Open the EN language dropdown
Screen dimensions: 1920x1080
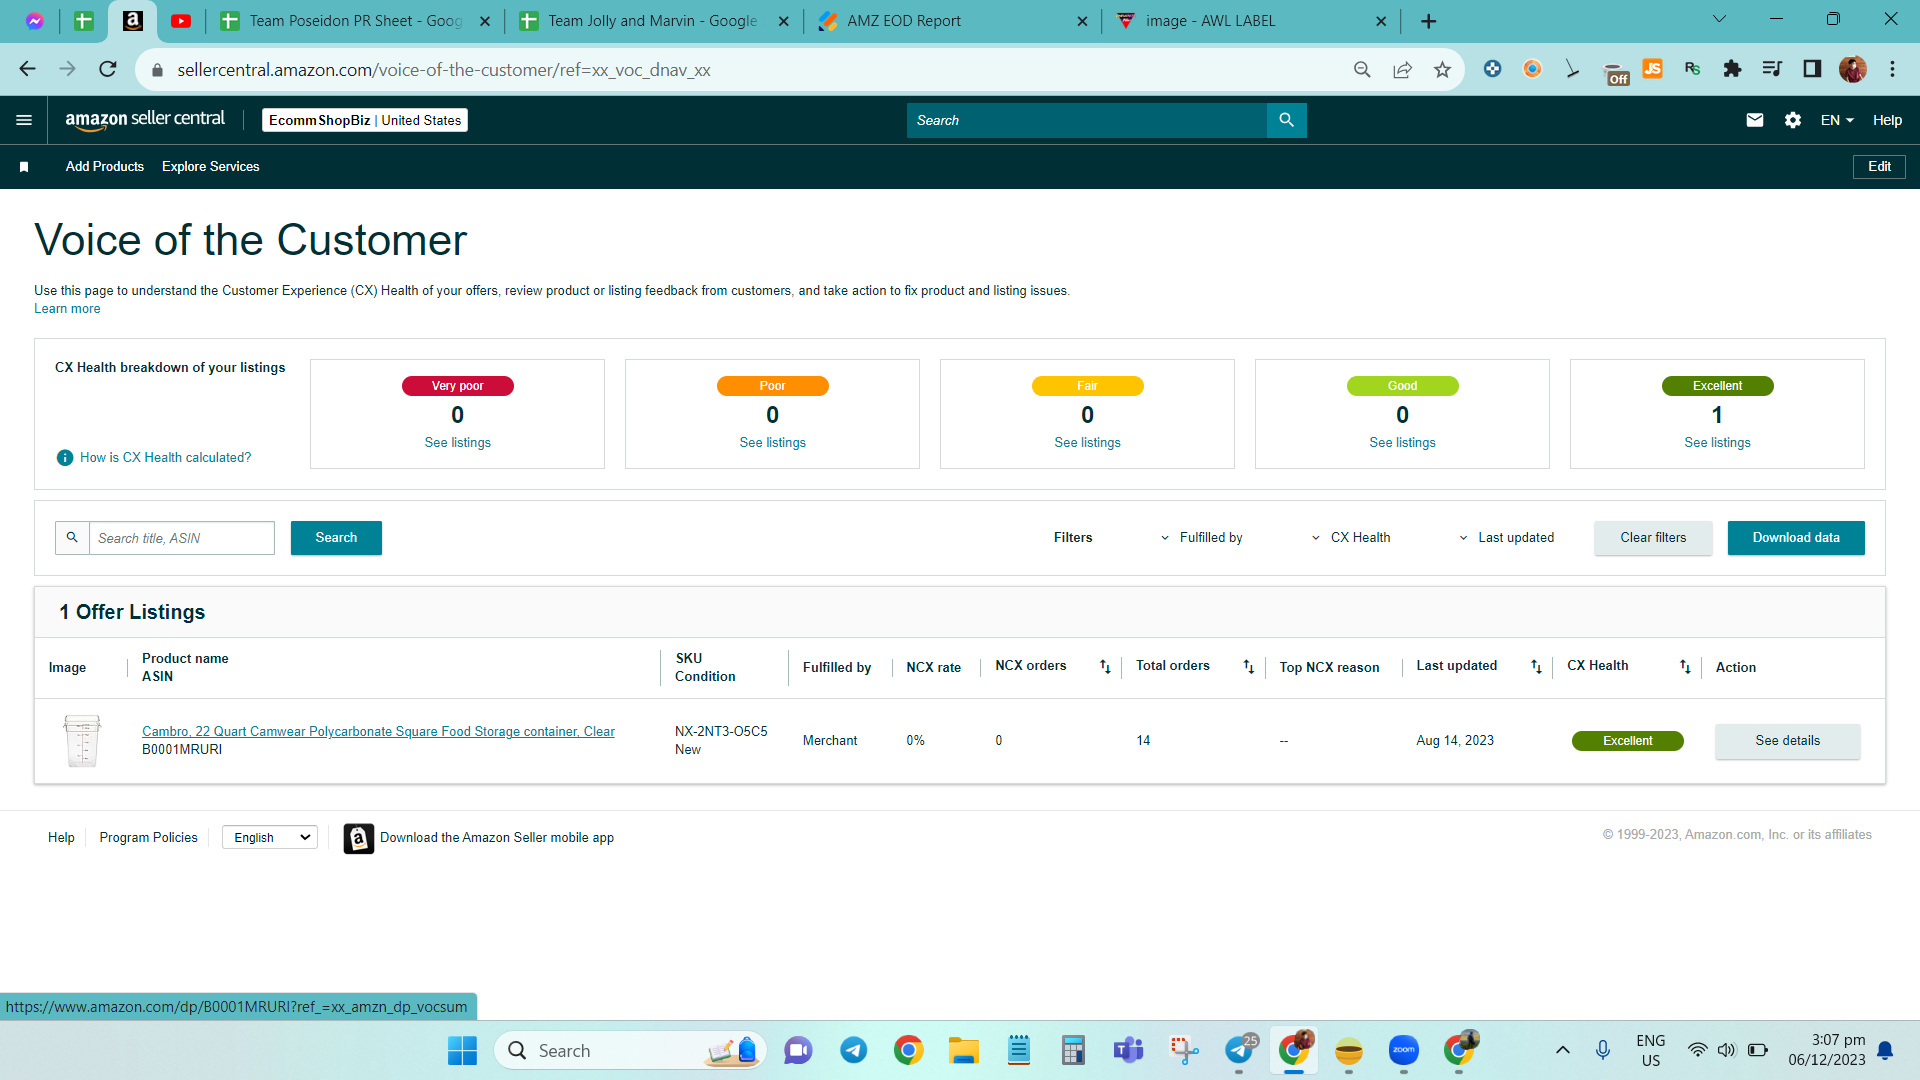click(1837, 120)
